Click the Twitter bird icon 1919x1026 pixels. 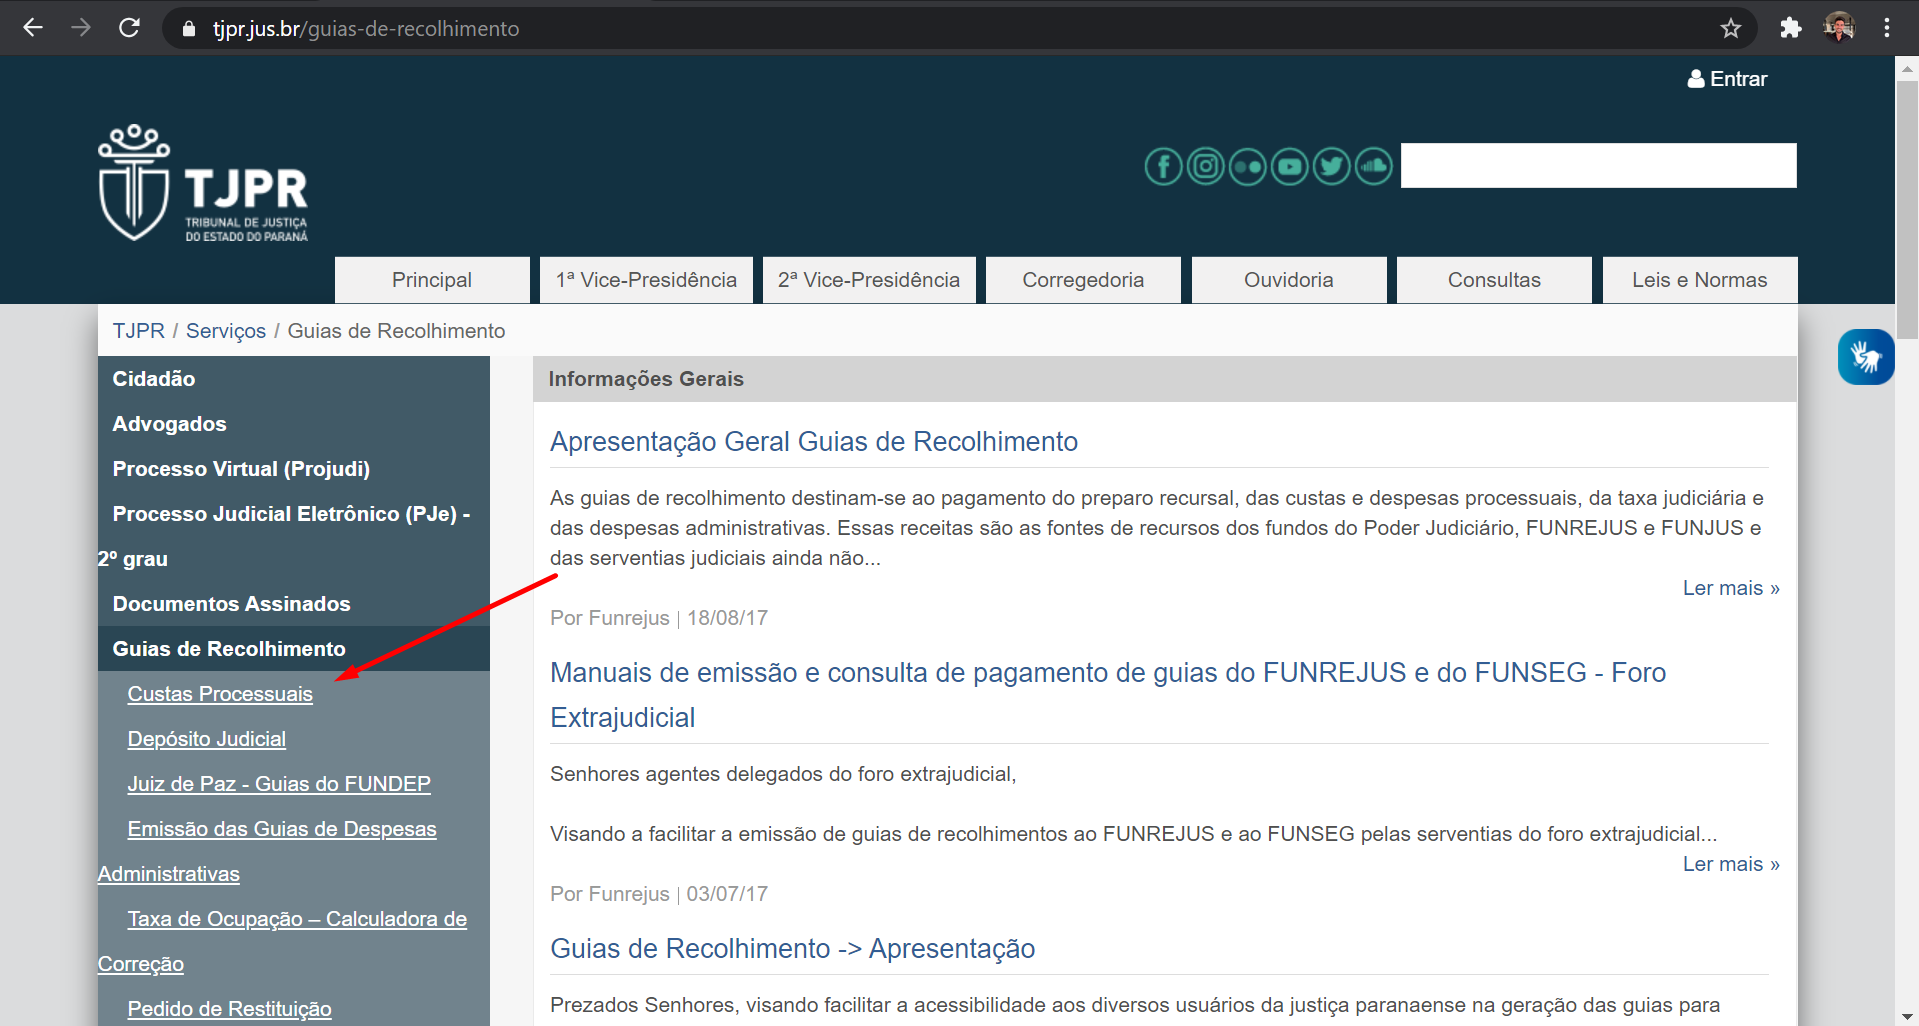tap(1331, 166)
